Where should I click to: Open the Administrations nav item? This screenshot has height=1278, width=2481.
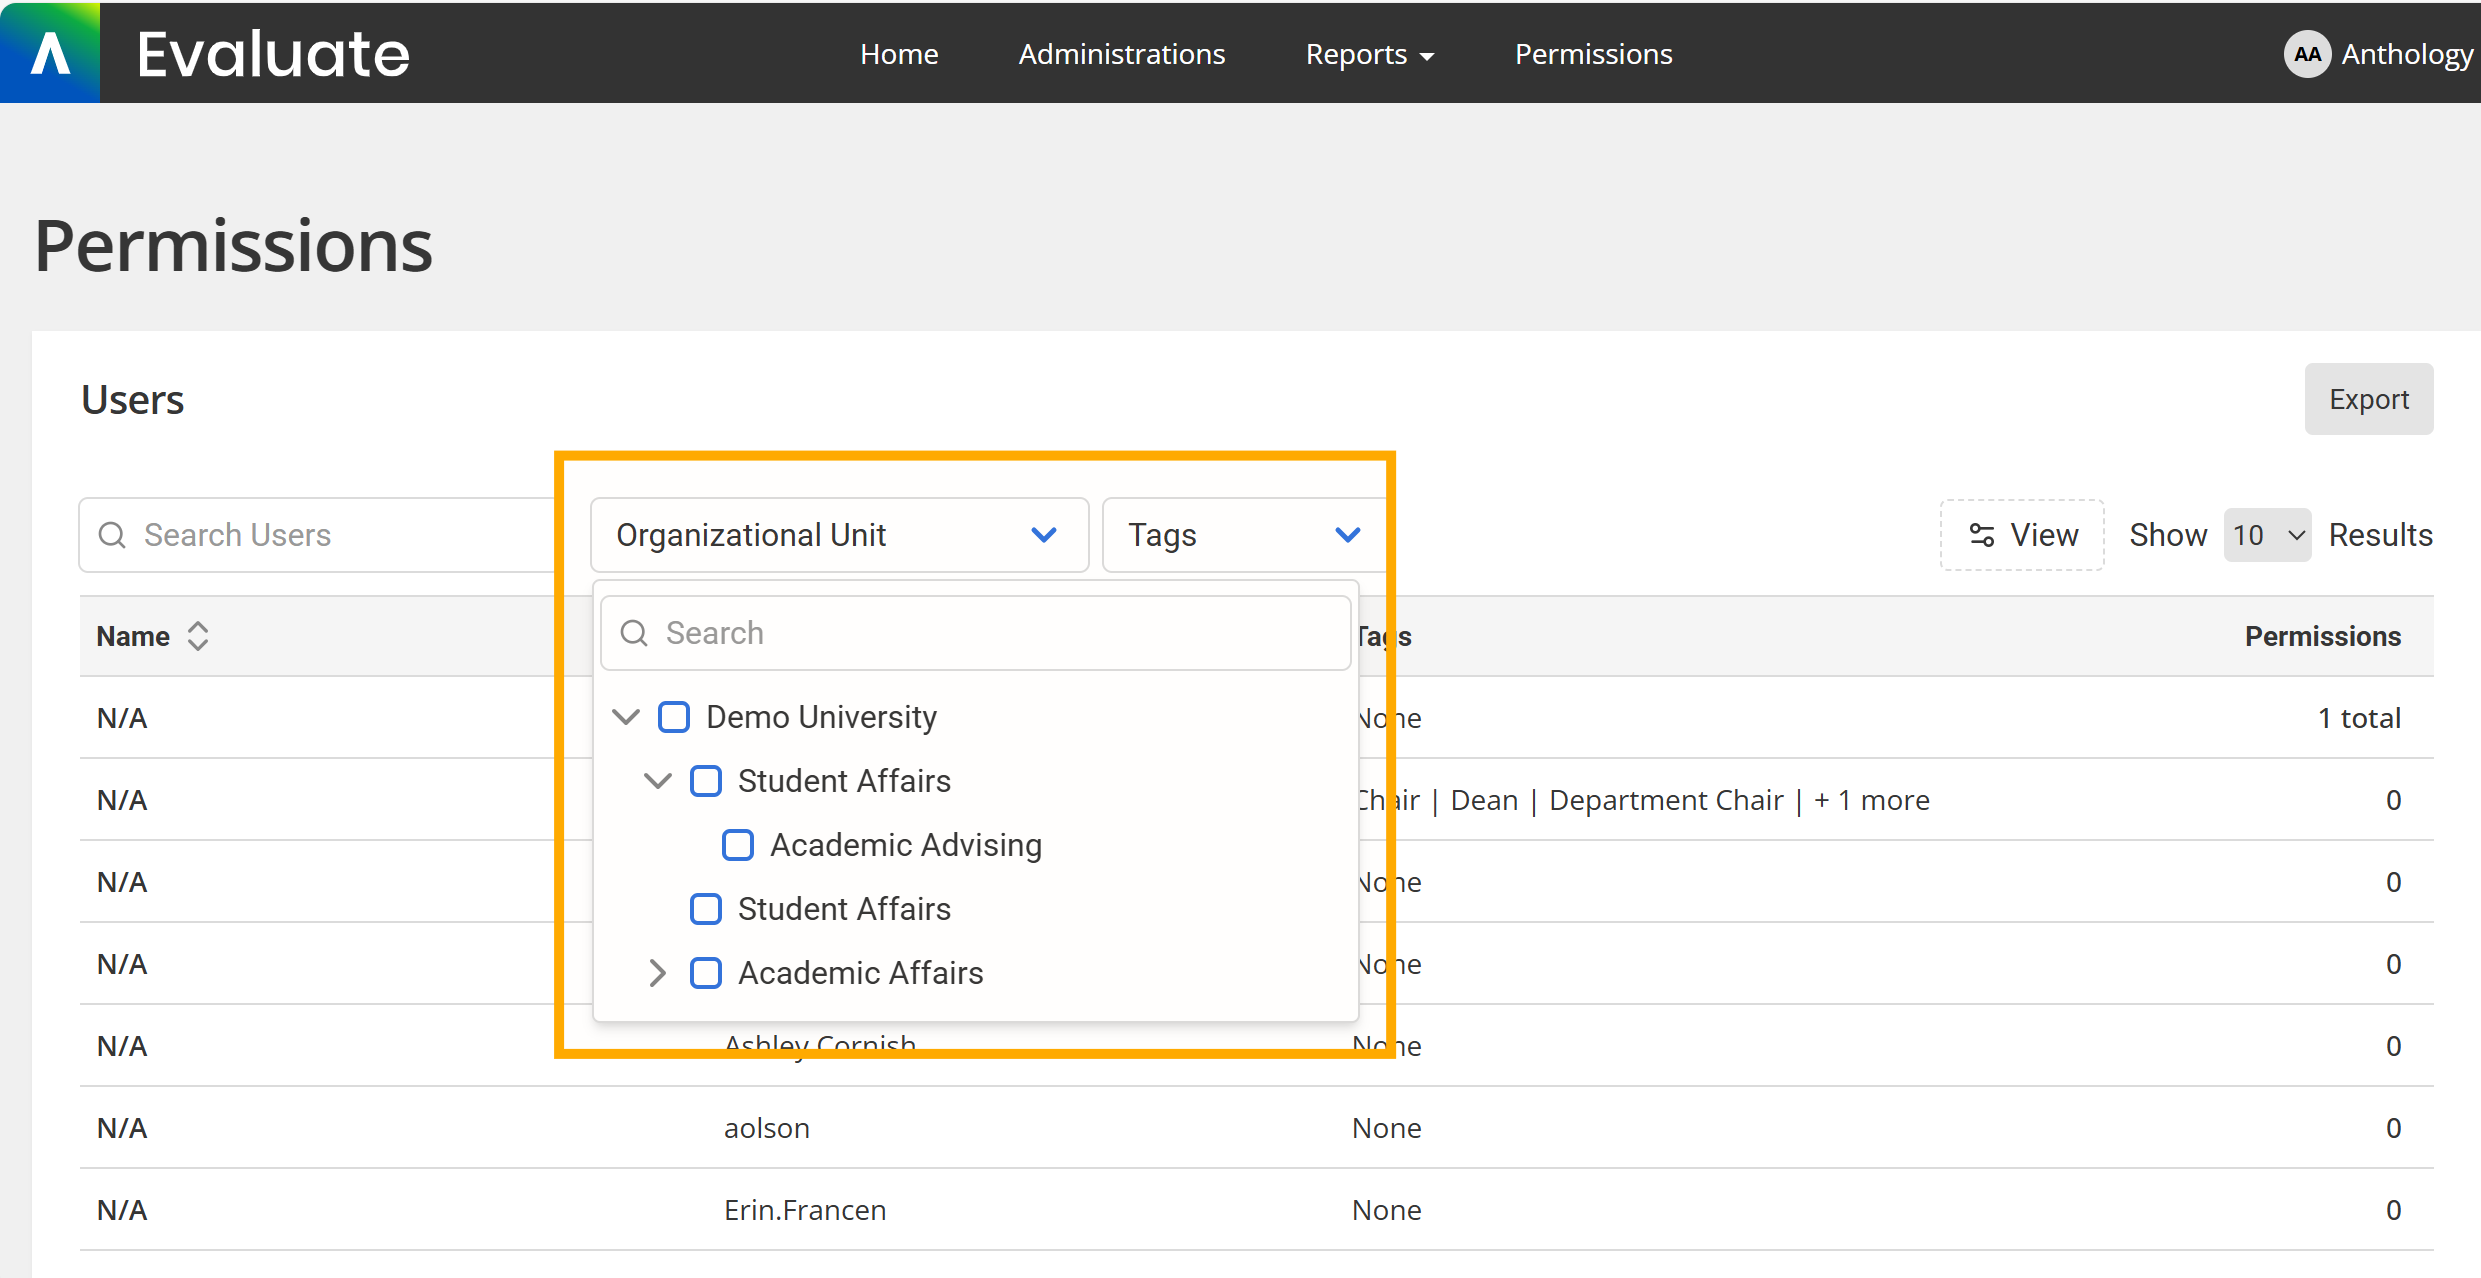pos(1121,54)
